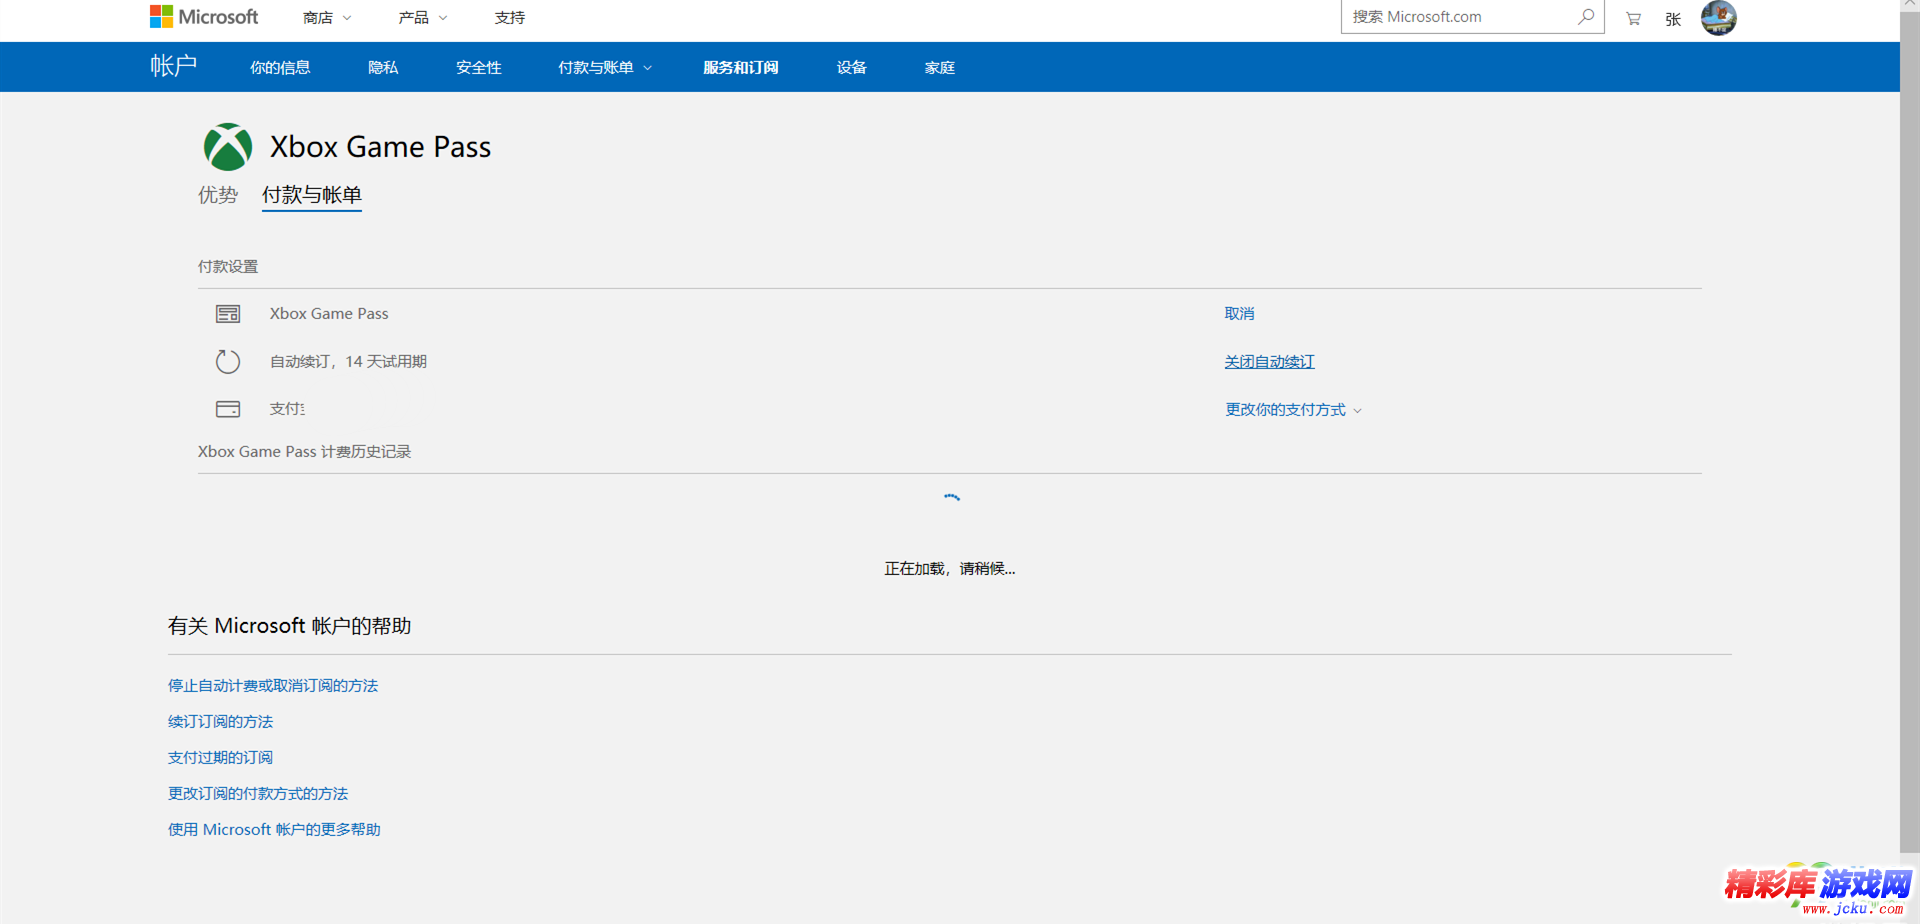Open 停止自动计费或取消订阅的方法 help link
The image size is (1920, 924).
(x=273, y=686)
